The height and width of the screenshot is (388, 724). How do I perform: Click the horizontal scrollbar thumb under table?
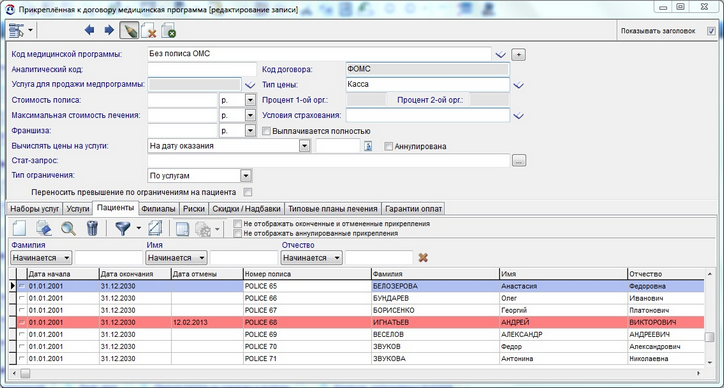point(25,373)
